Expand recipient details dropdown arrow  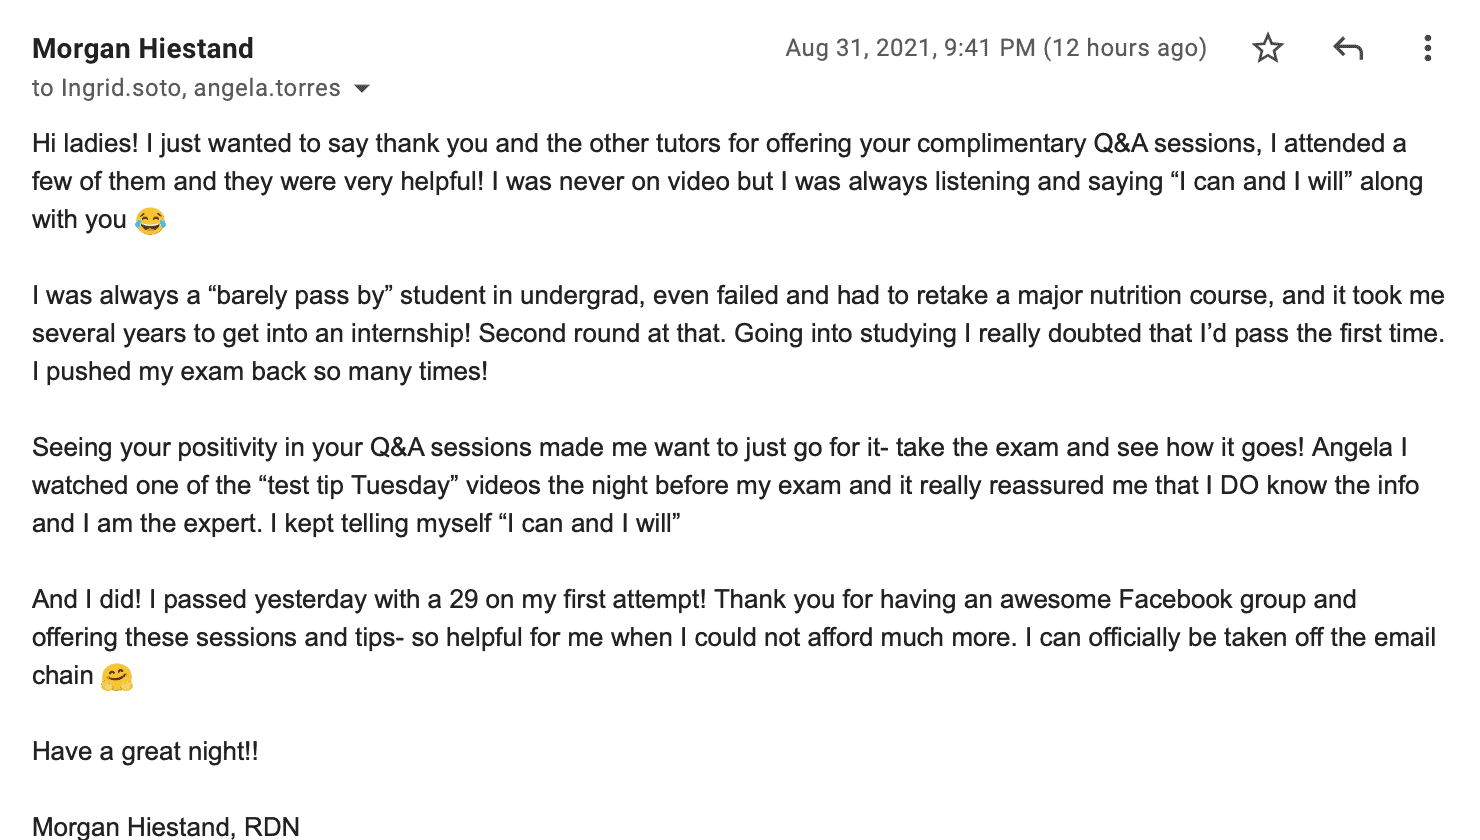tap(362, 89)
